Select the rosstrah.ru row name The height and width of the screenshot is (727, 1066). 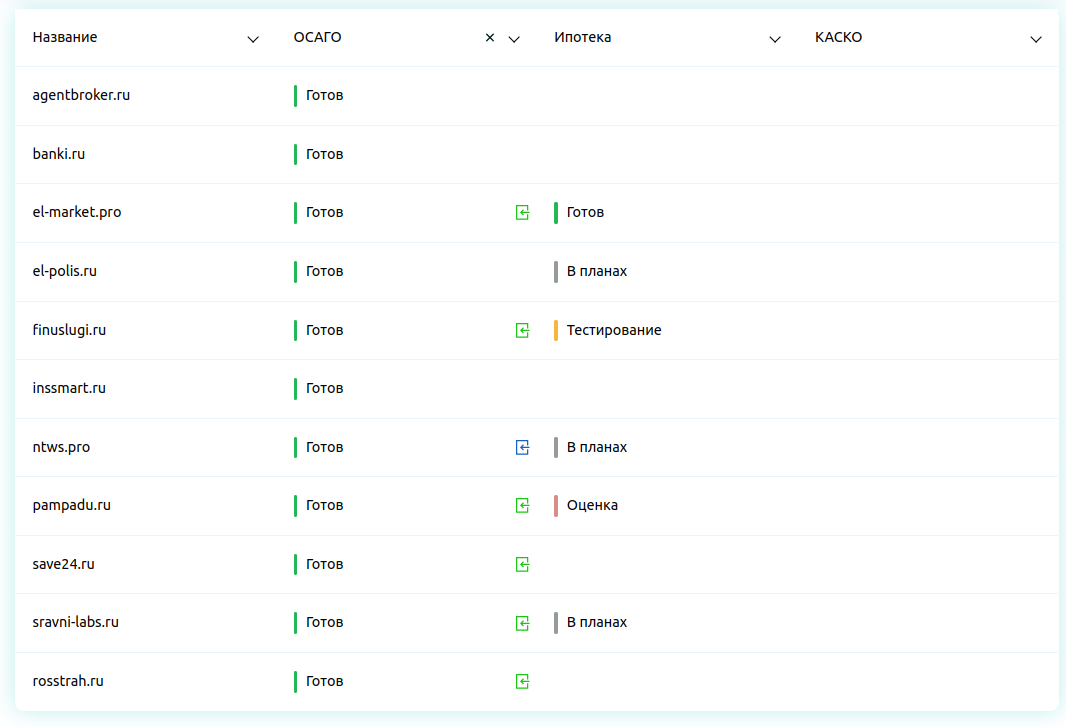click(x=68, y=681)
